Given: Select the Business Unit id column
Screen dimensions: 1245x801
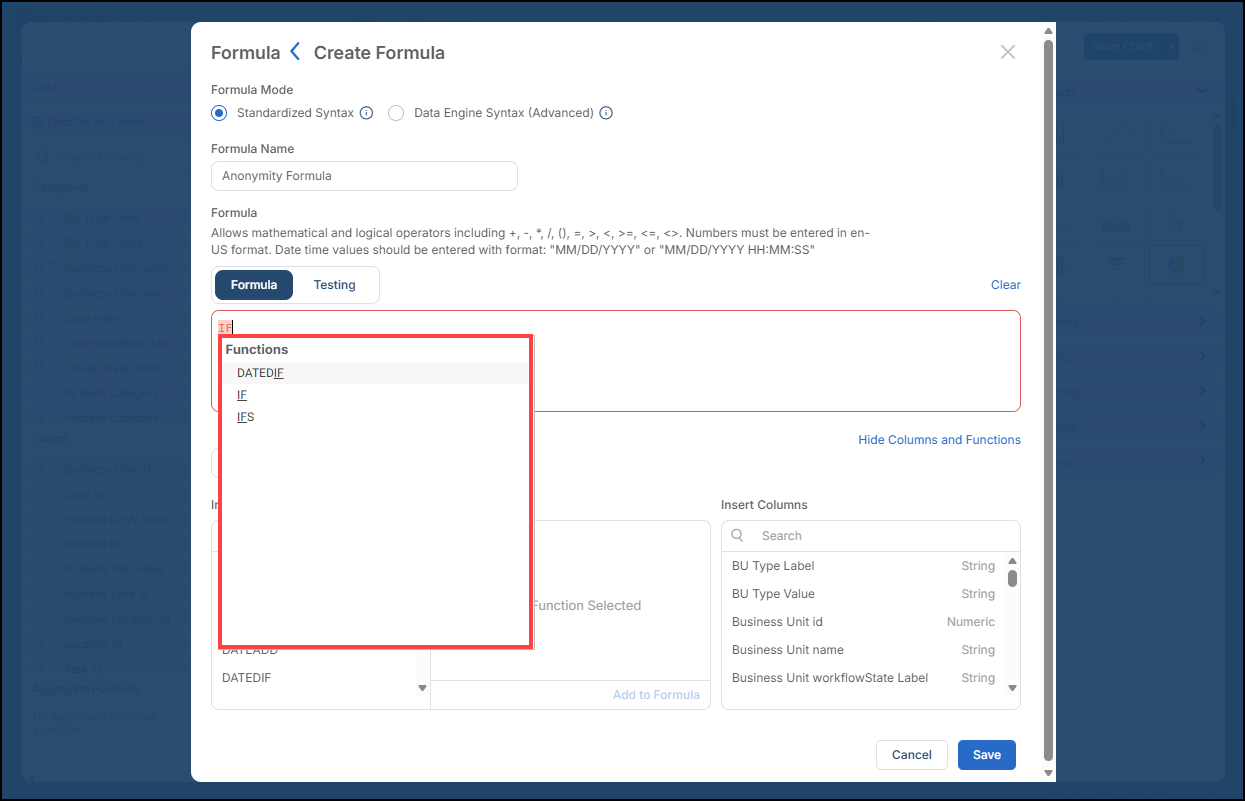Looking at the screenshot, I should (x=864, y=622).
